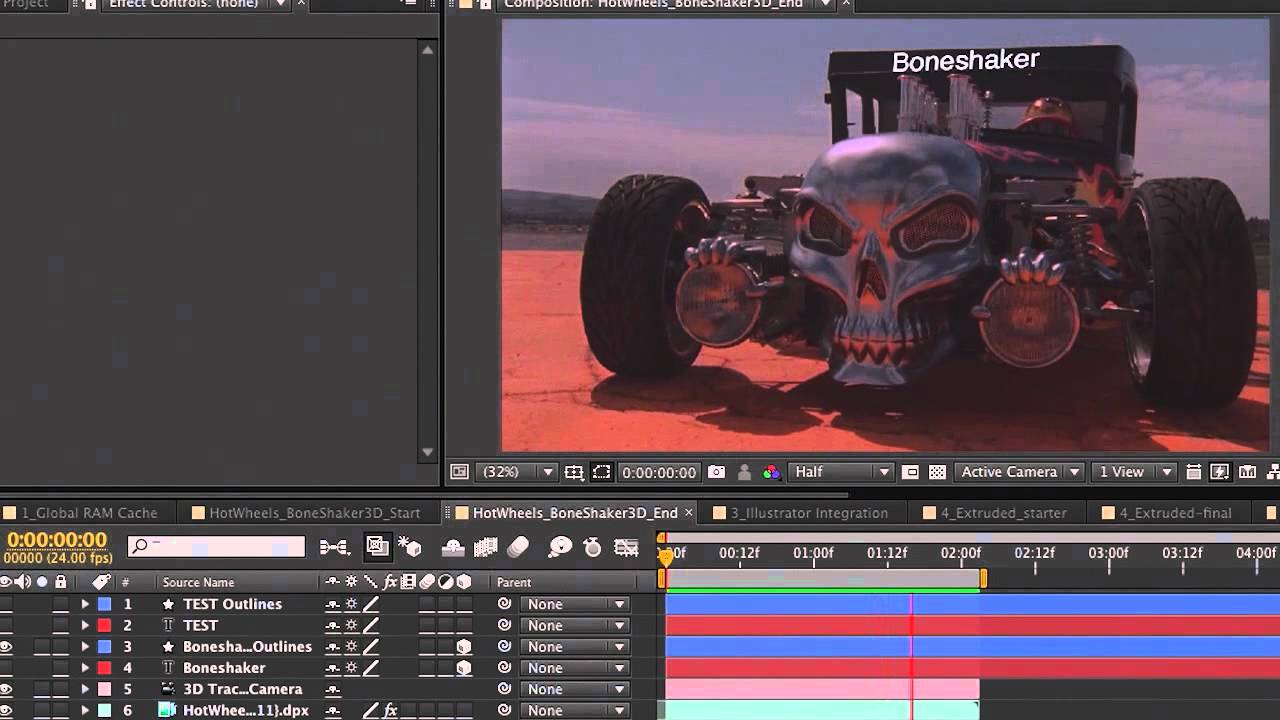The width and height of the screenshot is (1280, 720).
Task: Toggle 3D Layer switch on Bonesha...Outlines
Action: tap(464, 647)
